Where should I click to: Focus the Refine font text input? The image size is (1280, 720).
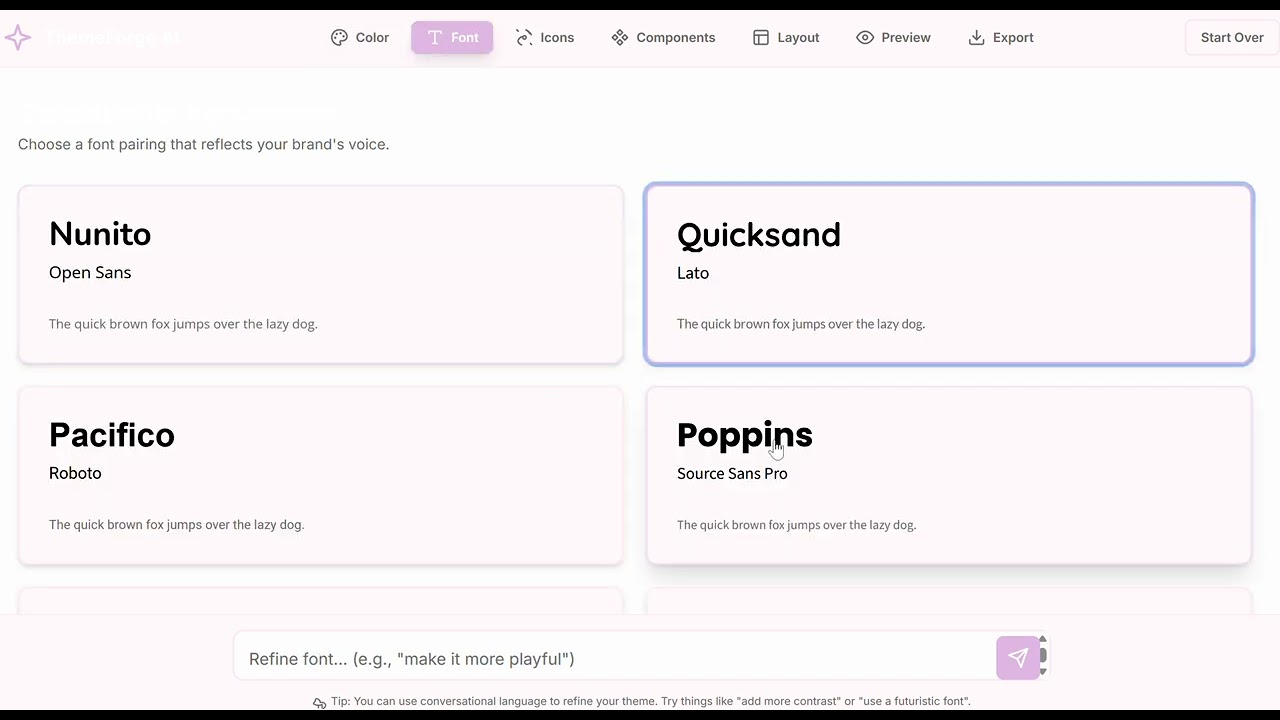click(615, 658)
